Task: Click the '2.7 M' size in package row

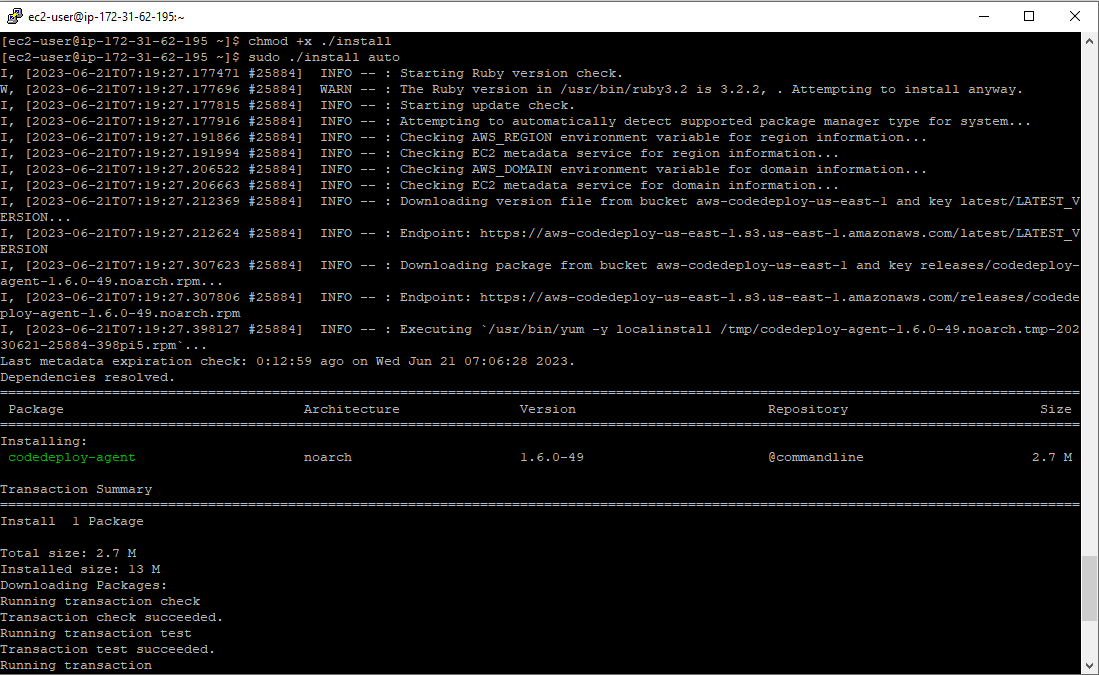Action: click(x=1052, y=458)
